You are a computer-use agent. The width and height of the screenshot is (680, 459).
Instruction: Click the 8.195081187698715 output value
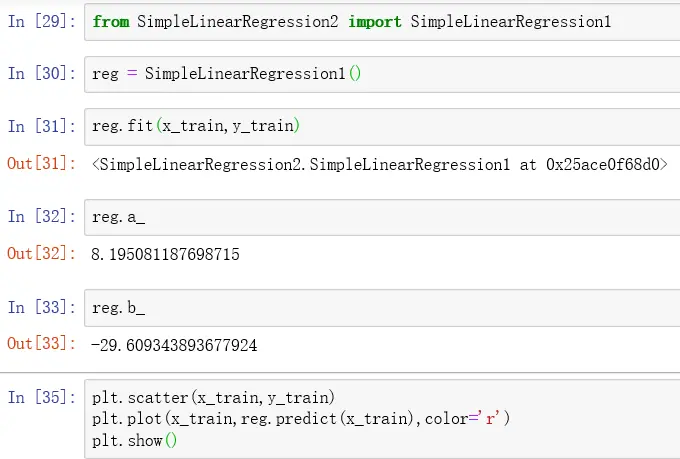coord(165,255)
